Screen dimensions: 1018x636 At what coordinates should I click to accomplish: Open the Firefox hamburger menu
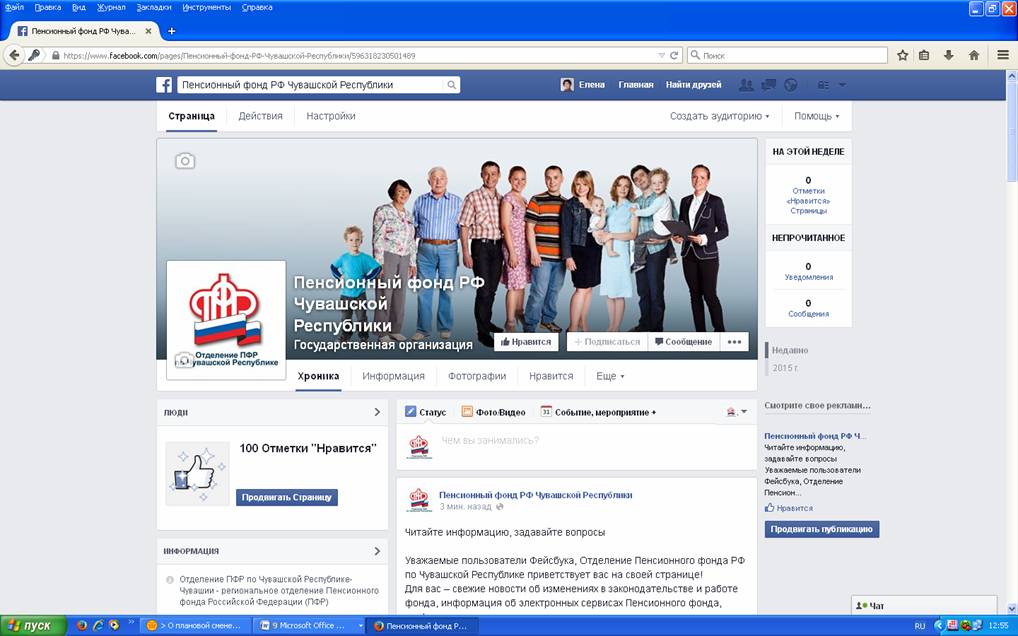[x=1003, y=55]
